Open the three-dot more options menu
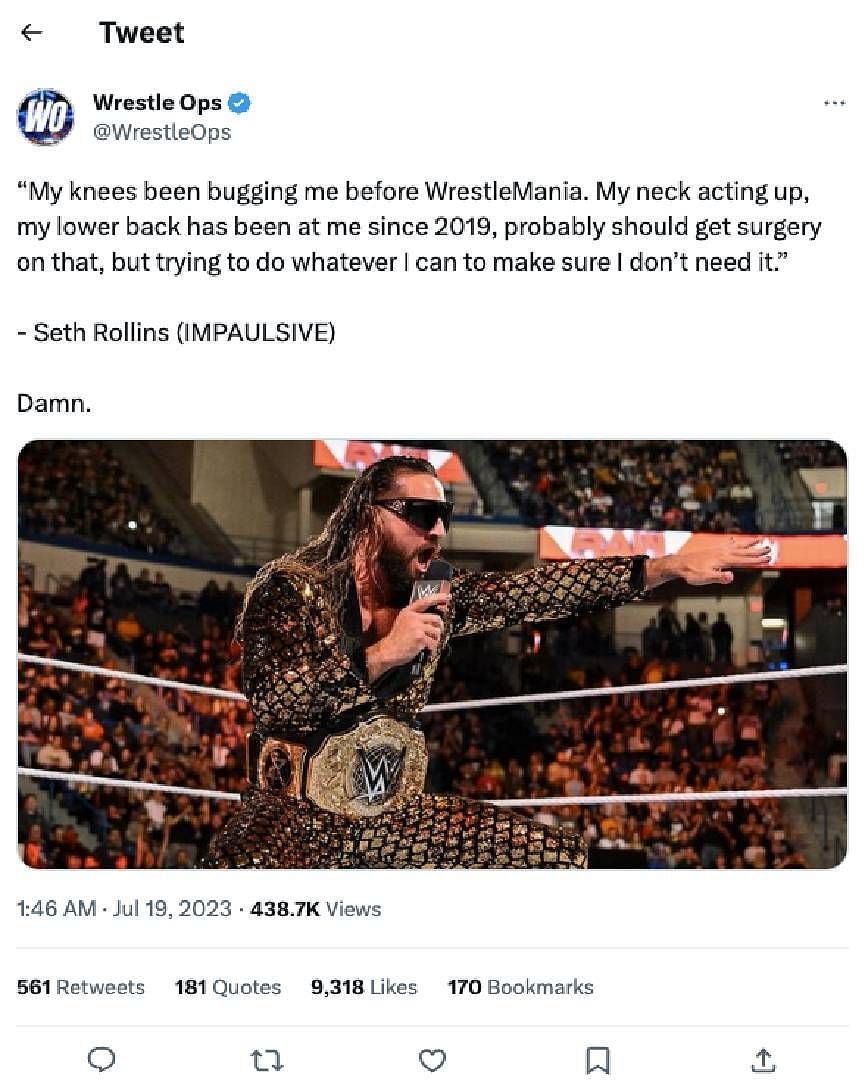The height and width of the screenshot is (1080, 865). tap(833, 103)
